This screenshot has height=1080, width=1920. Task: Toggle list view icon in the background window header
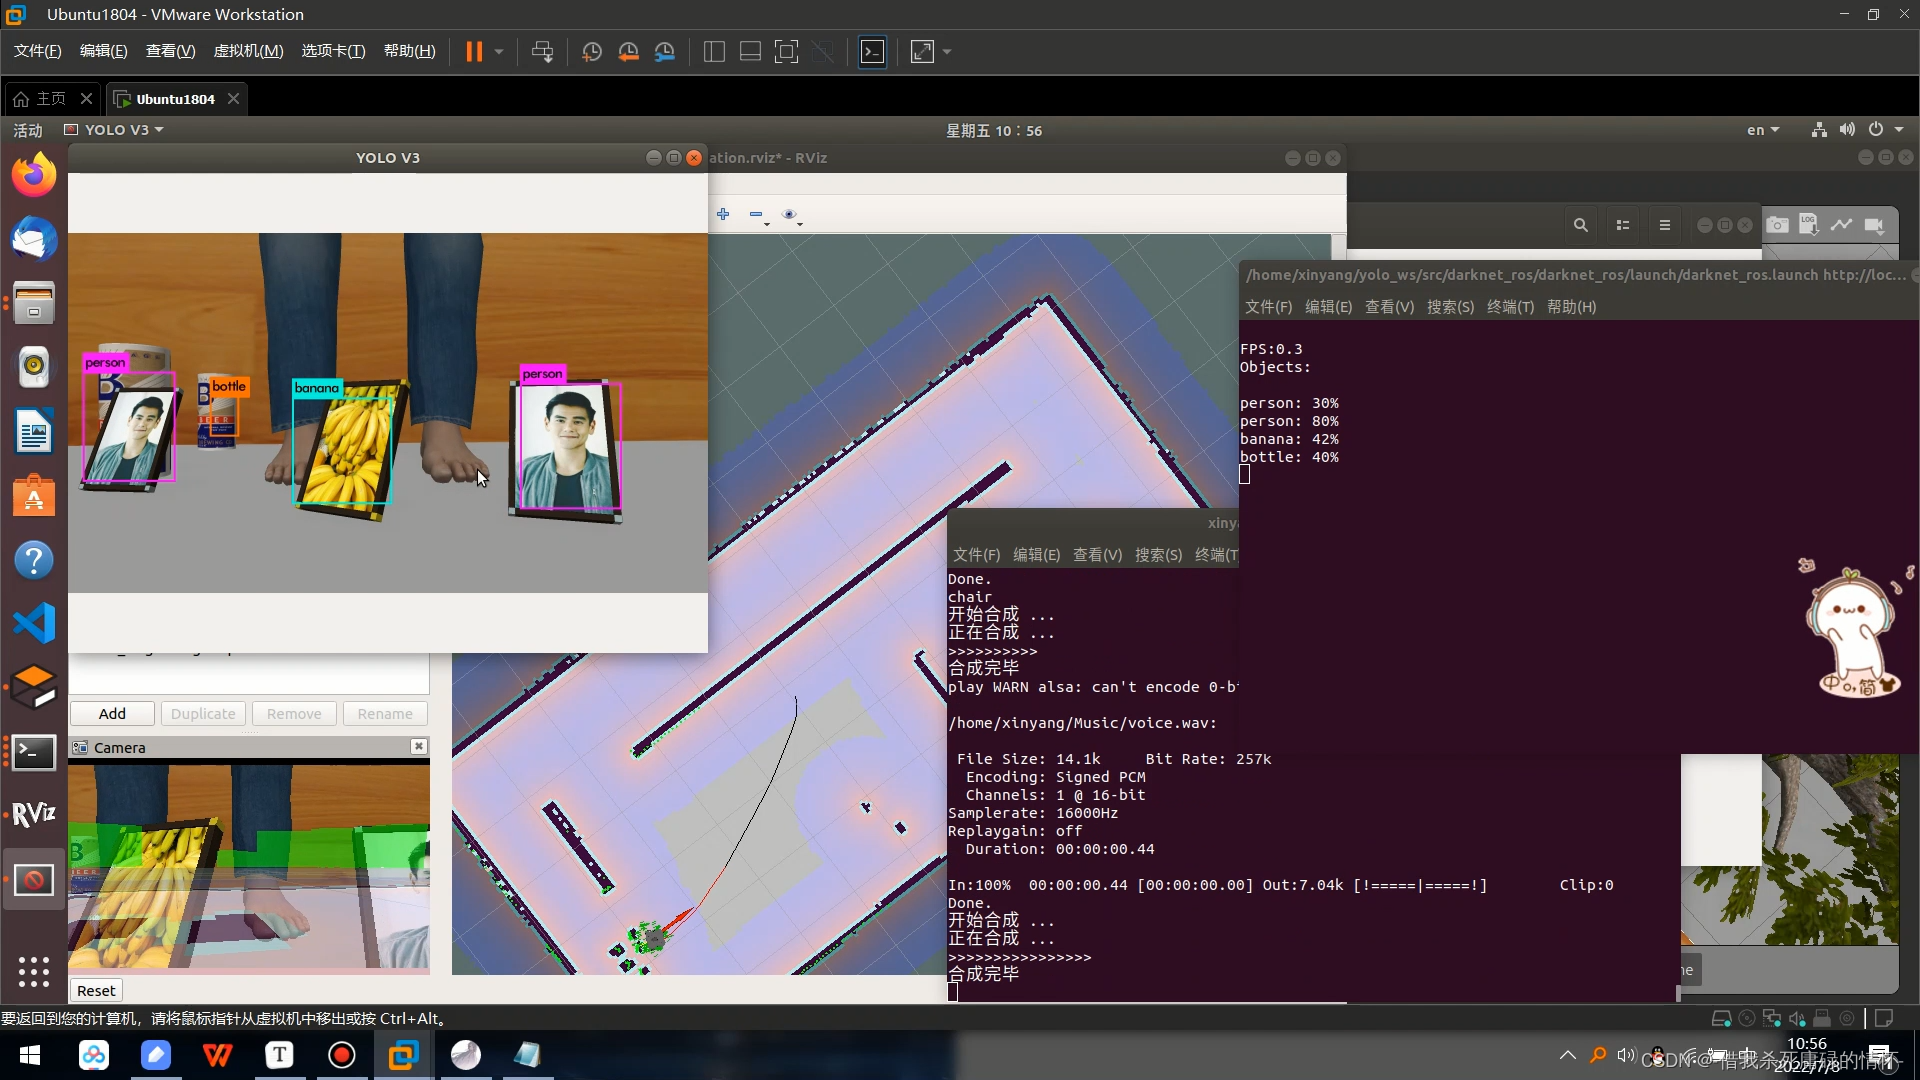coord(1623,225)
